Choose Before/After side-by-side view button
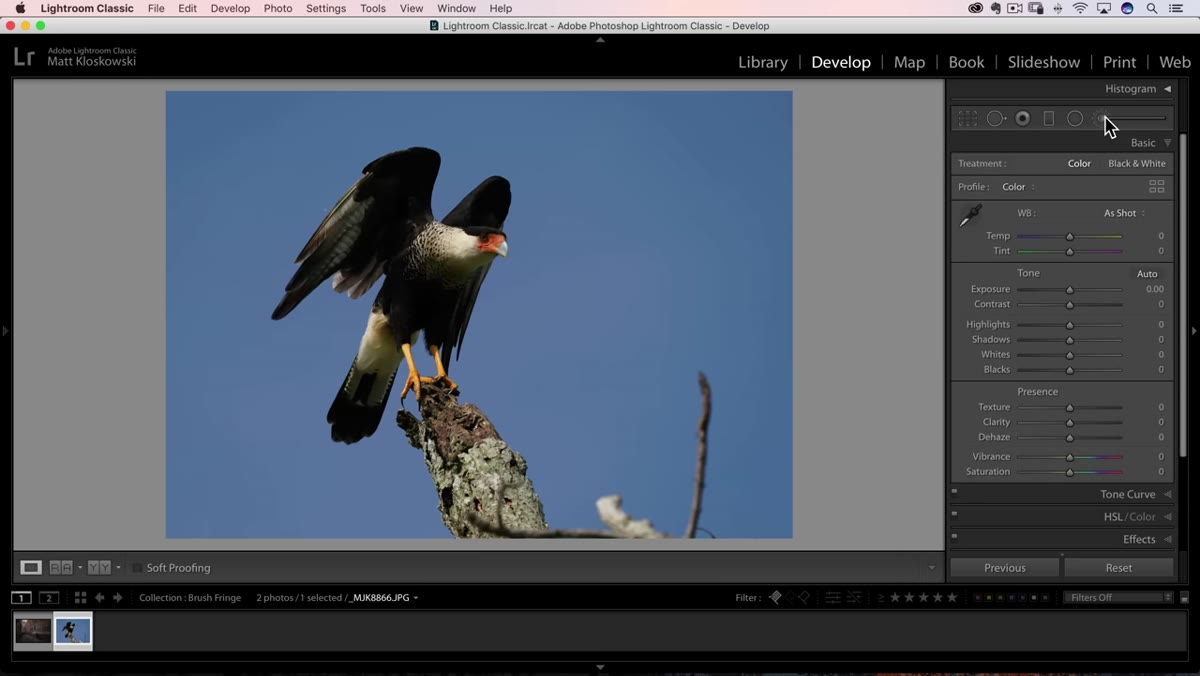The width and height of the screenshot is (1200, 676). 61,567
